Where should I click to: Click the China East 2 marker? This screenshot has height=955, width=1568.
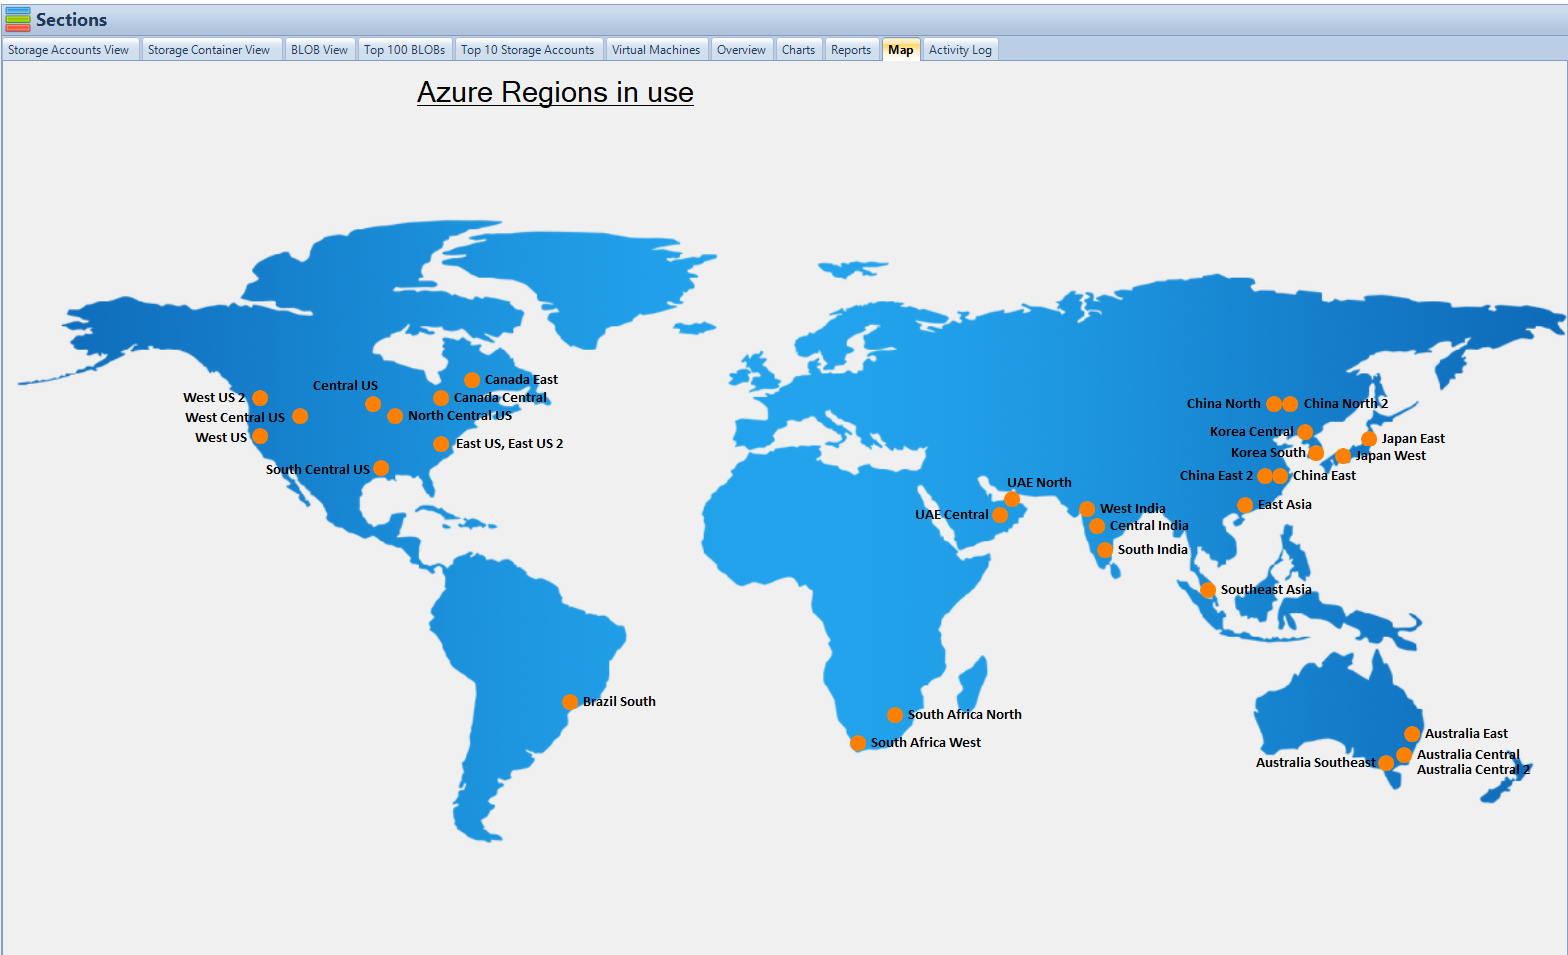pos(1265,476)
